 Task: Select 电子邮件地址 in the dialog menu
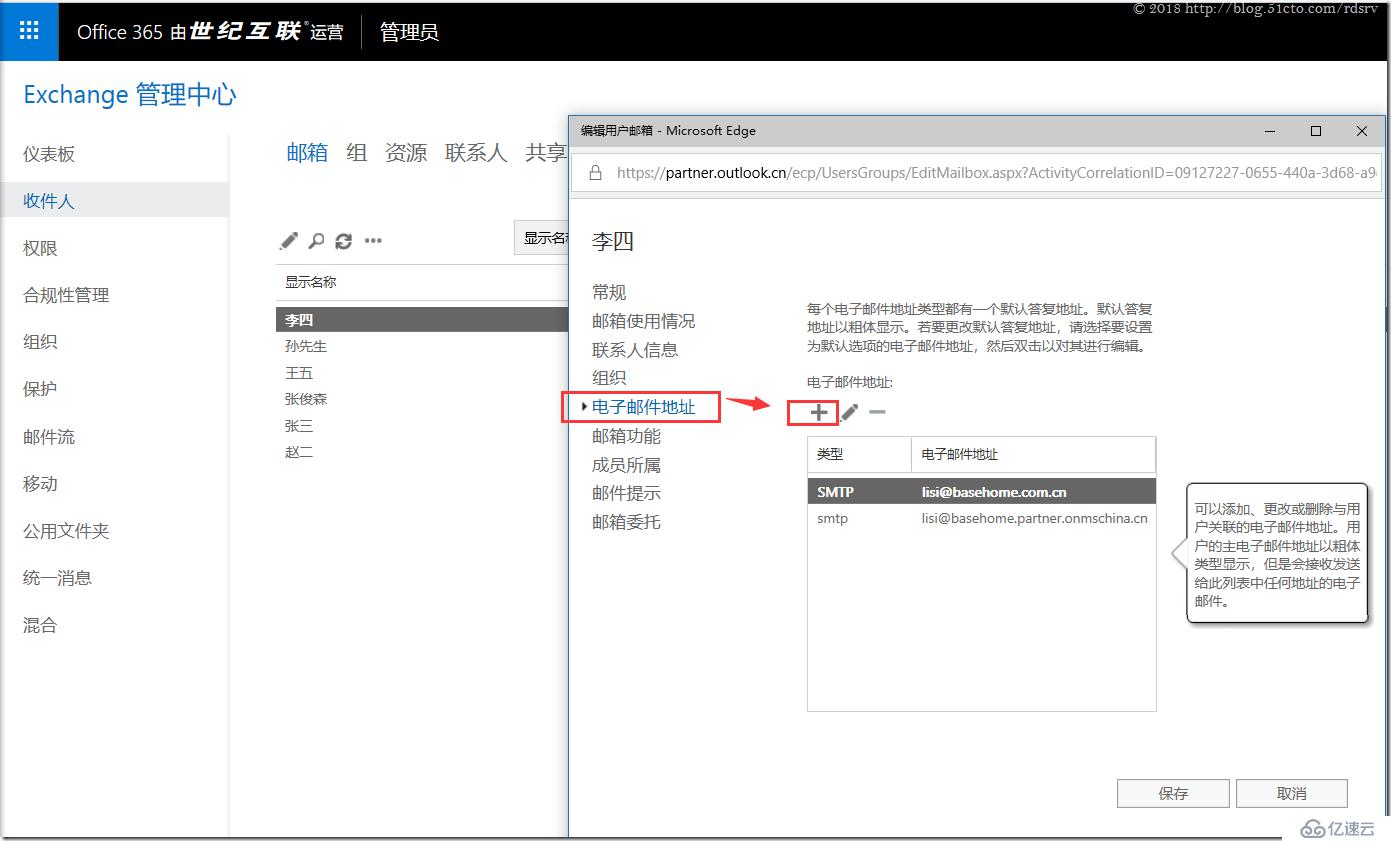[643, 407]
